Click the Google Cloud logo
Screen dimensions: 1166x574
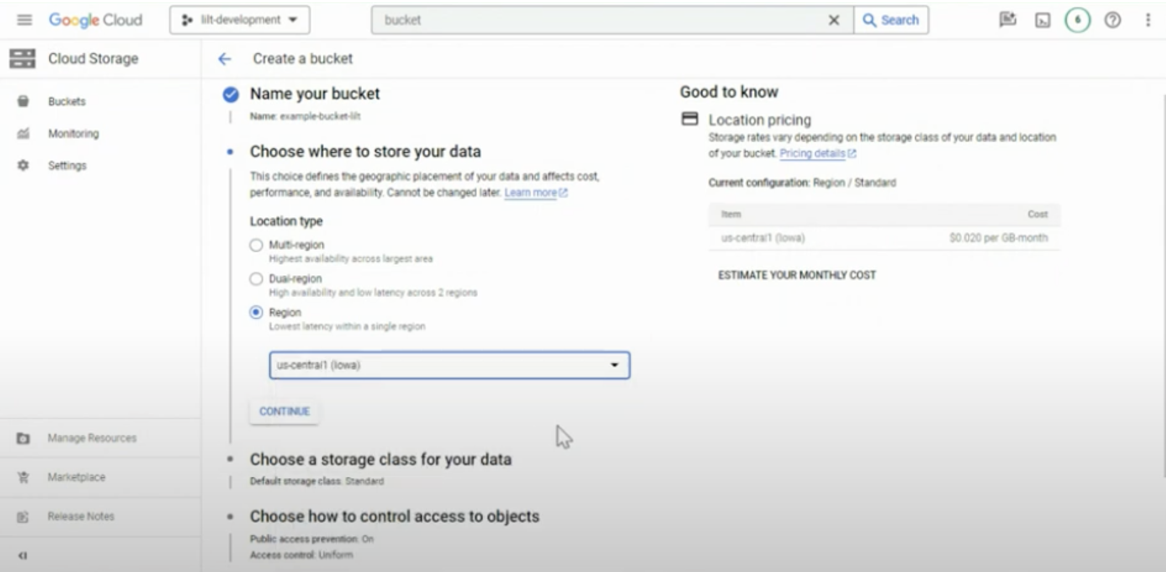pos(95,20)
